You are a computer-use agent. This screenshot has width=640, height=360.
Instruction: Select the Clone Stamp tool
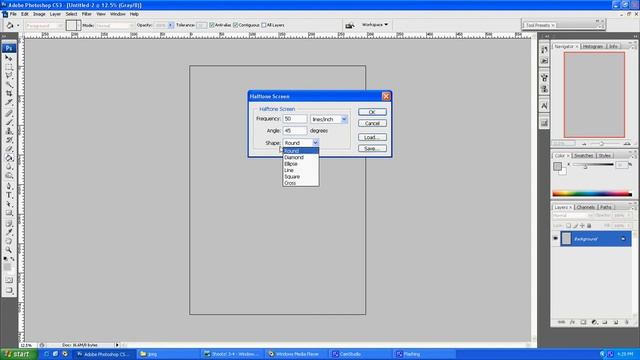(9, 131)
